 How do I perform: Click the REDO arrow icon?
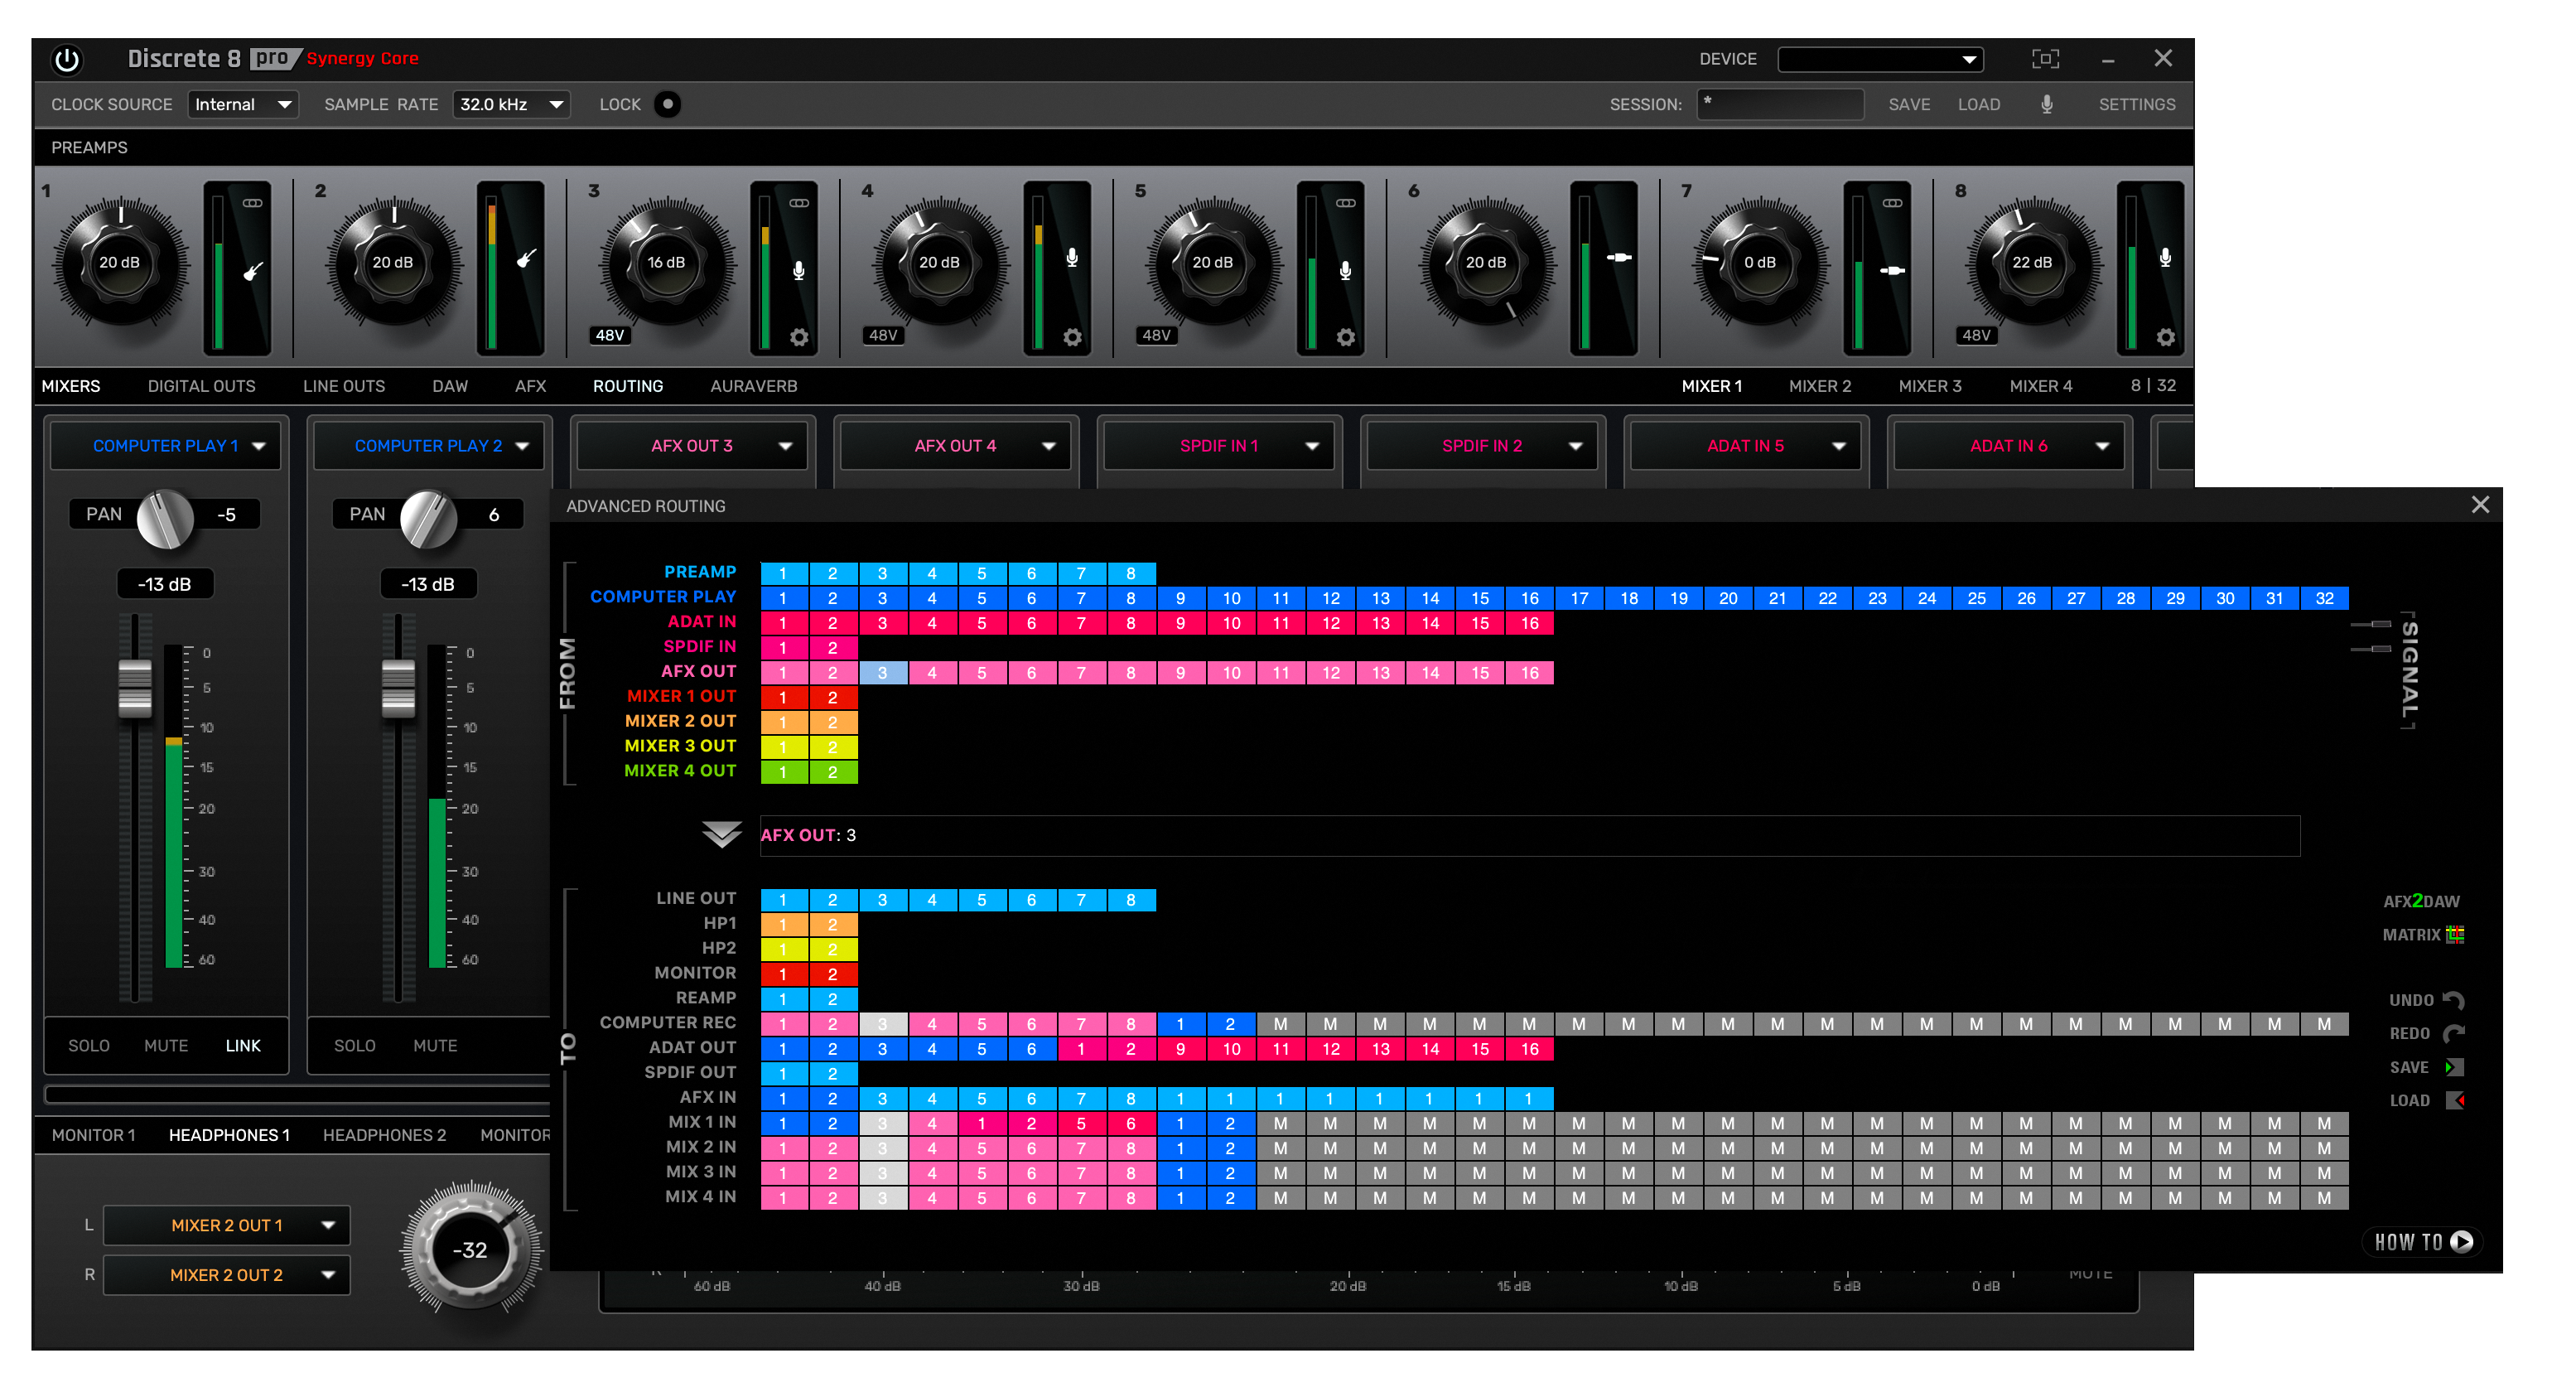click(2453, 1033)
